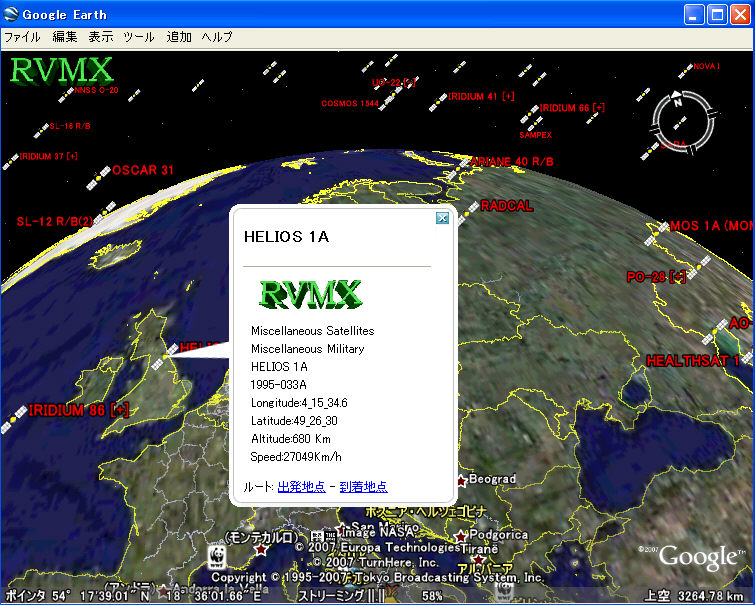Open the 表示 menu

101,37
